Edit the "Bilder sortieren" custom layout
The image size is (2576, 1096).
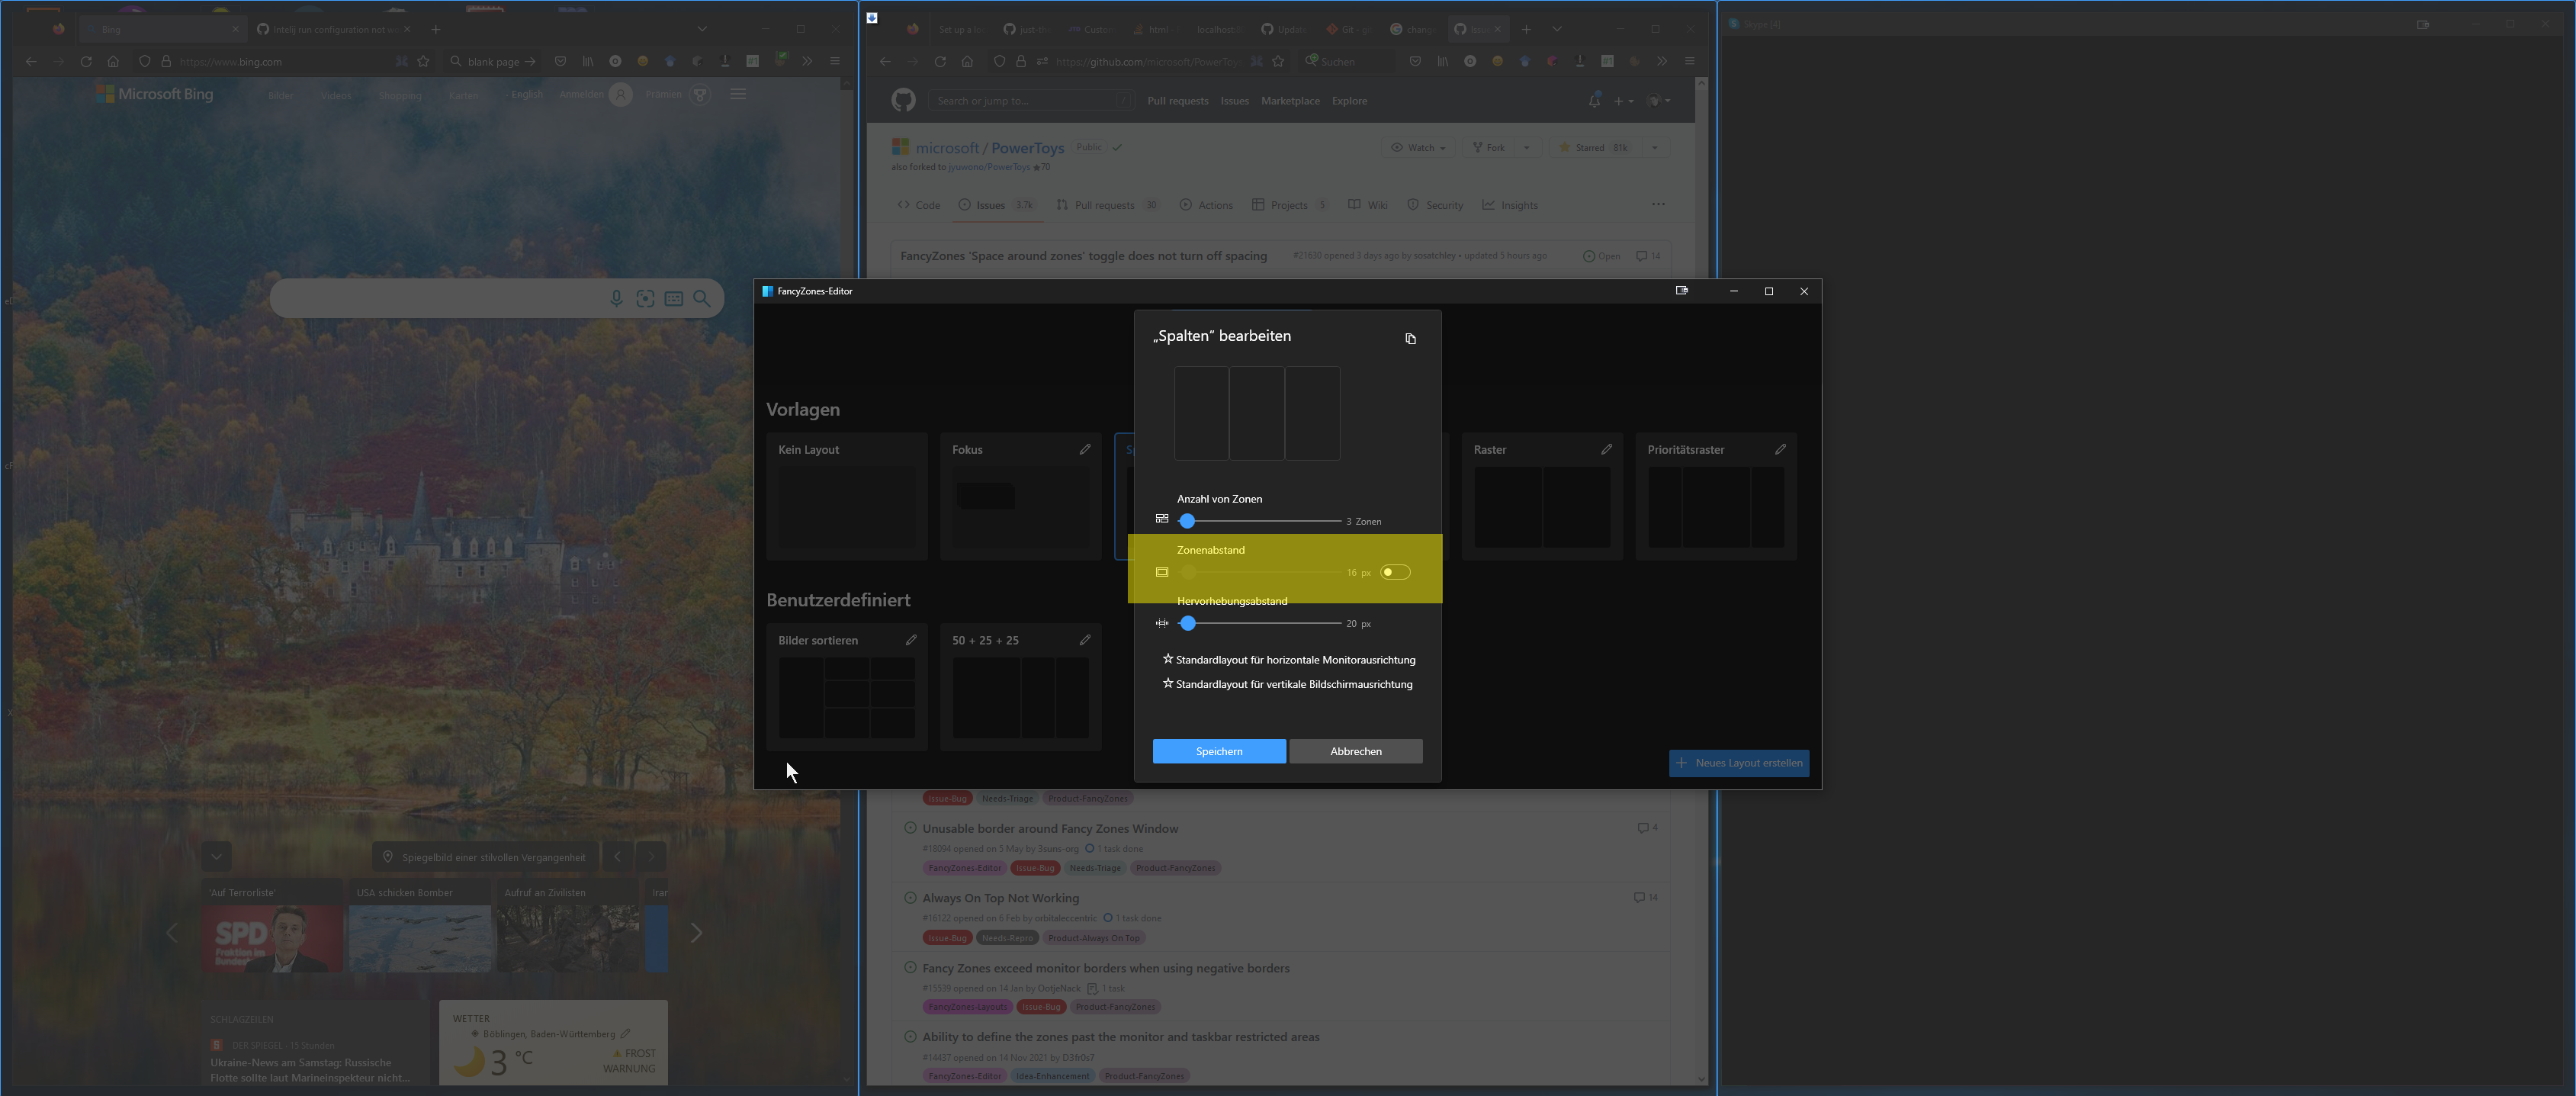(x=911, y=640)
